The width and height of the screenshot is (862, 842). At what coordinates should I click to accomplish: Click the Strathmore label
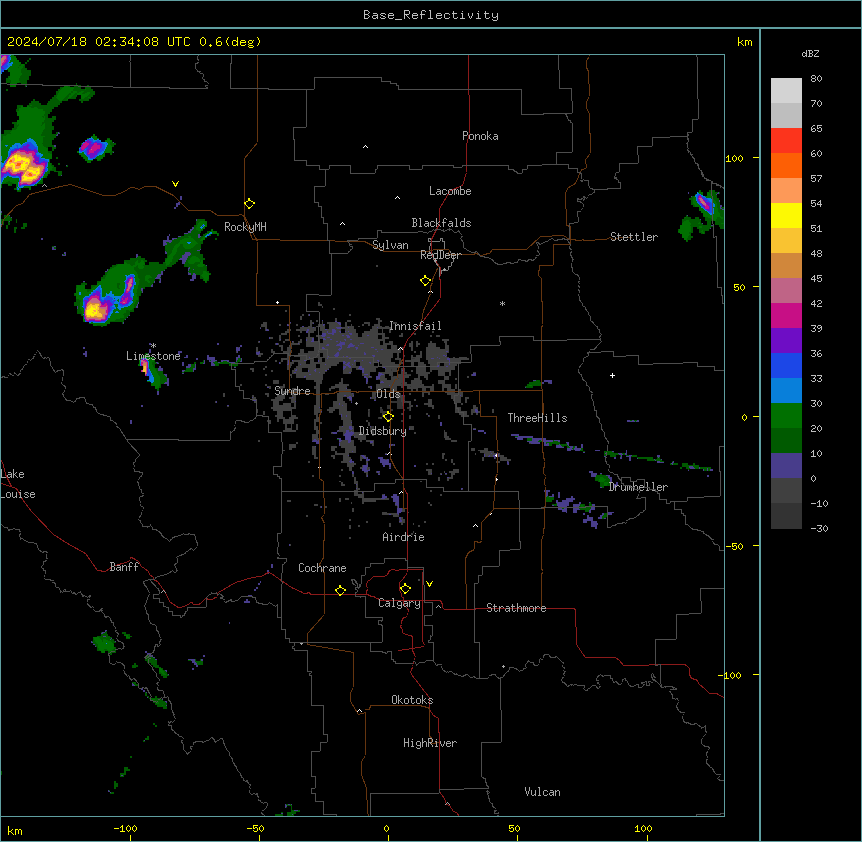click(516, 608)
